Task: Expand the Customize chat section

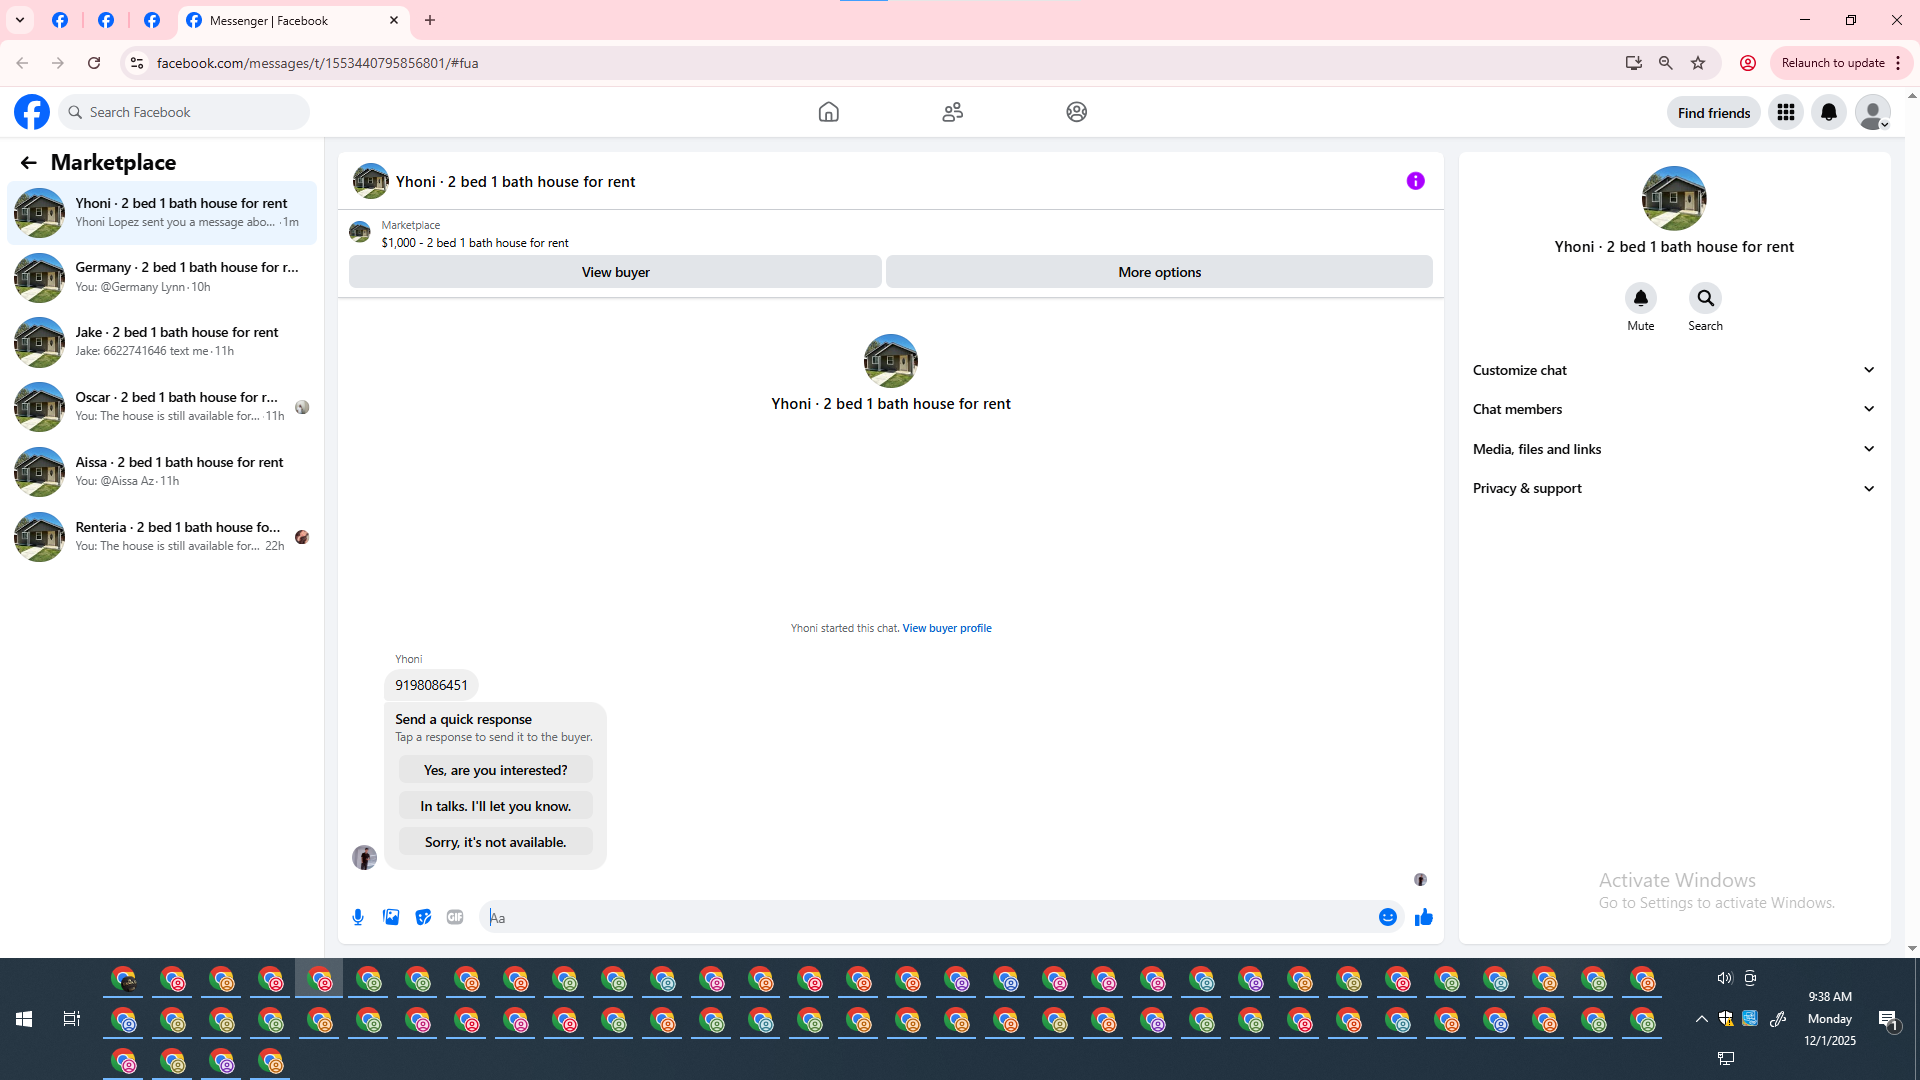Action: tap(1674, 370)
